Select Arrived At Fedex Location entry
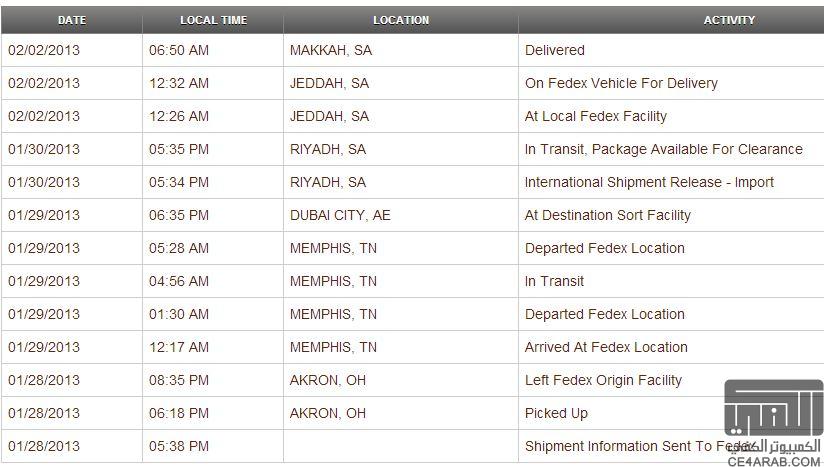This screenshot has height=467, width=824. (606, 347)
